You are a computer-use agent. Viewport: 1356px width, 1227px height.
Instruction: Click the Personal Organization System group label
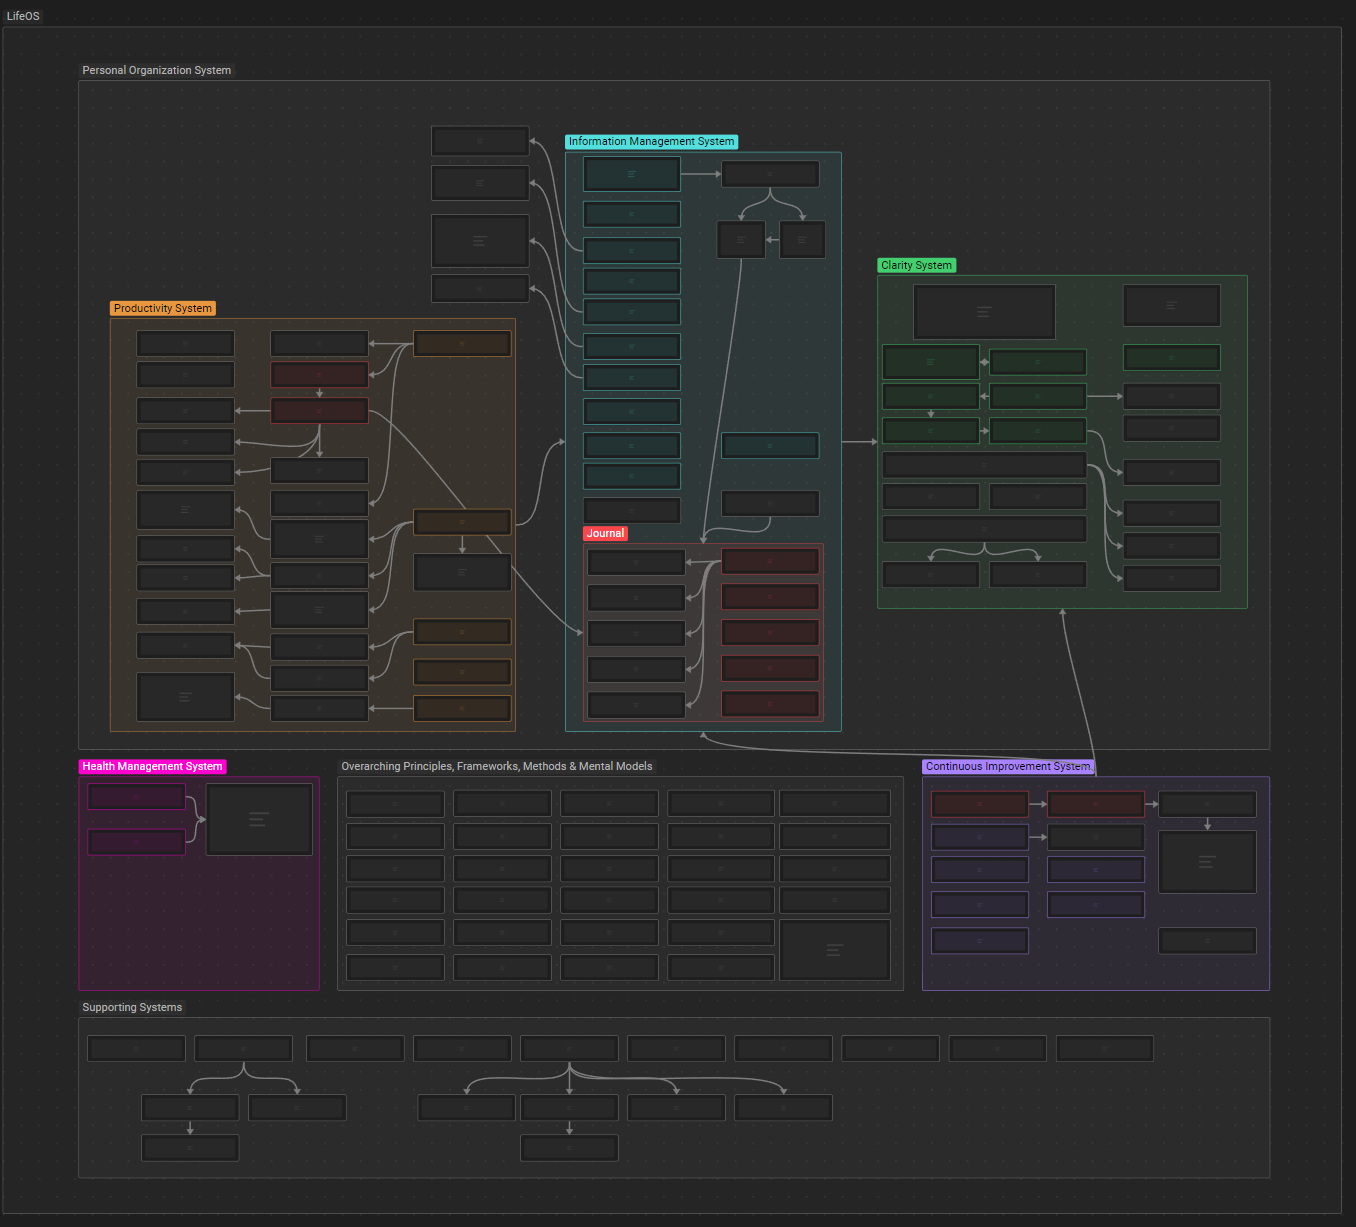156,70
